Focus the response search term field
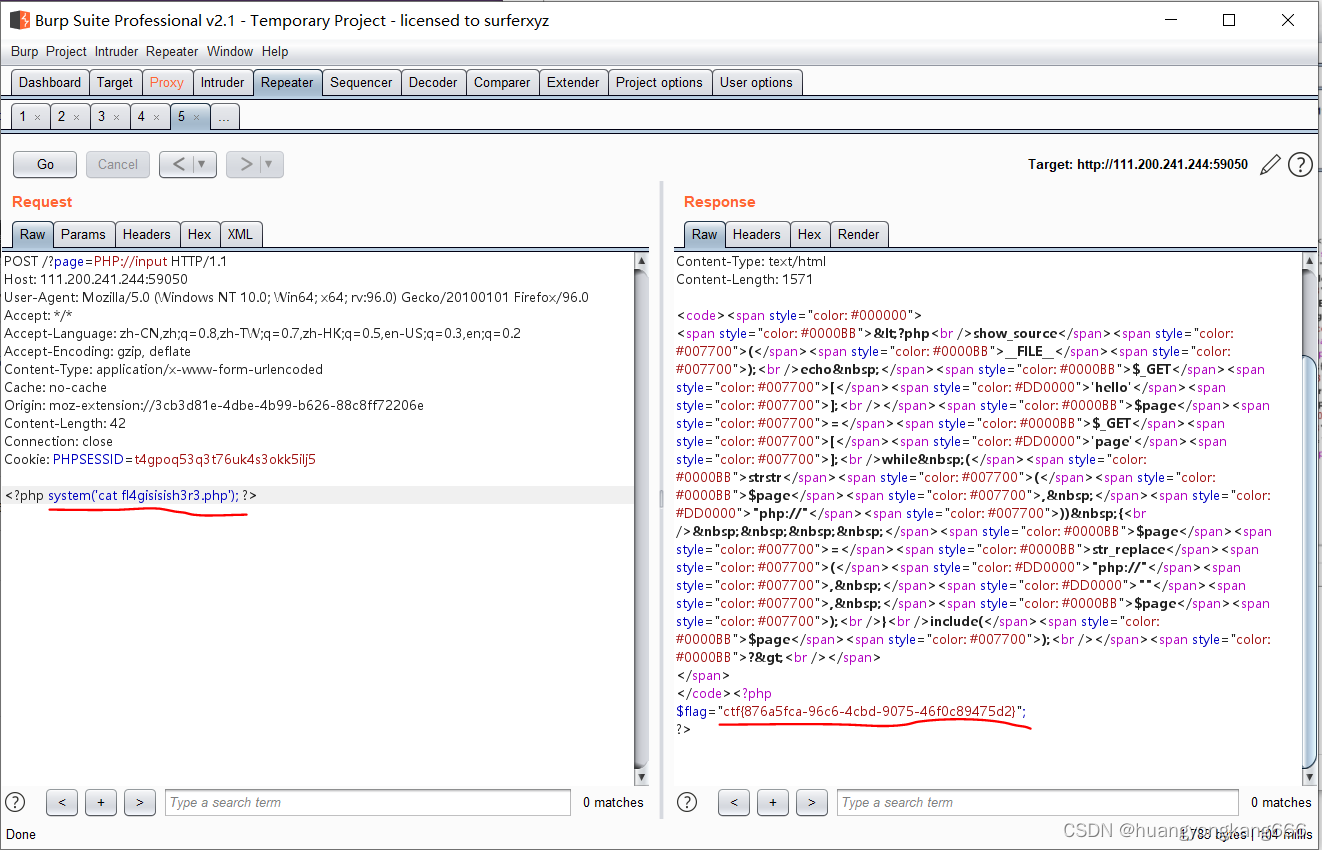Image resolution: width=1322 pixels, height=850 pixels. coord(1039,802)
